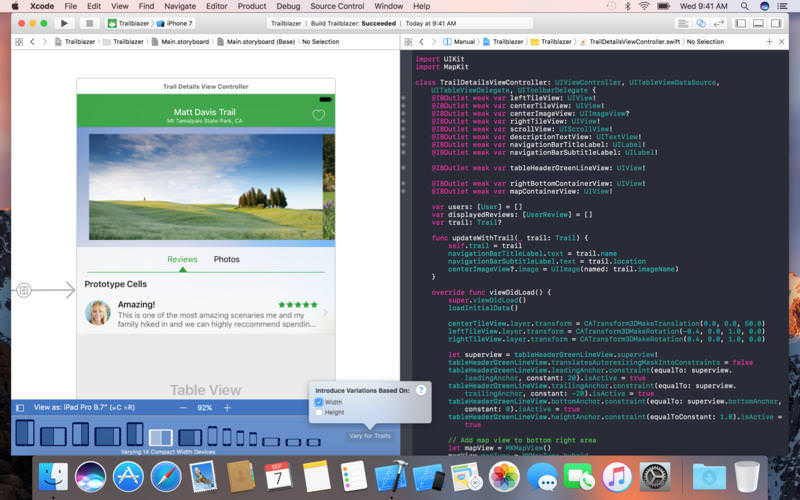Image resolution: width=800 pixels, height=500 pixels.
Task: Select the Photos tab
Action: pyautogui.click(x=227, y=259)
